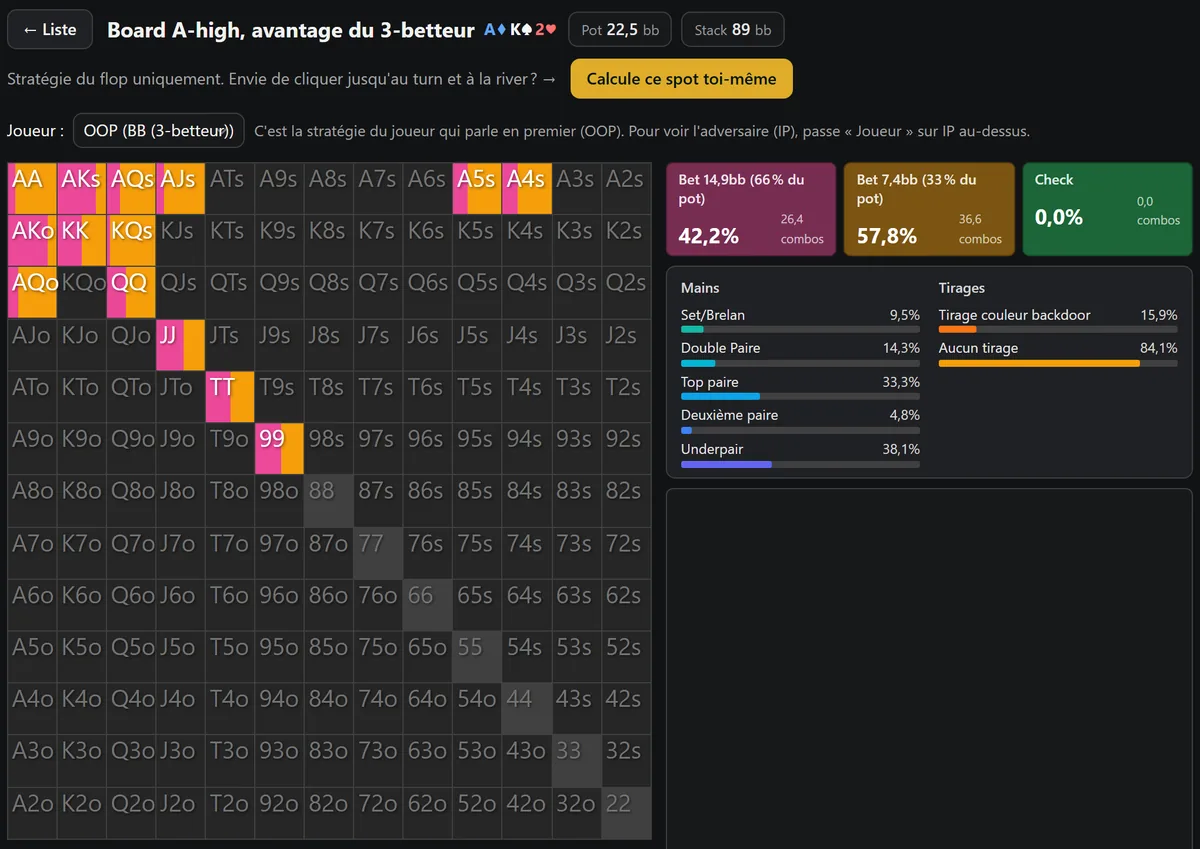Click the 77 hand cell

click(379, 552)
